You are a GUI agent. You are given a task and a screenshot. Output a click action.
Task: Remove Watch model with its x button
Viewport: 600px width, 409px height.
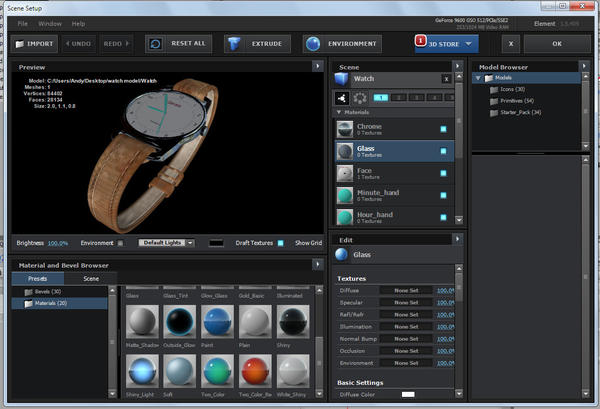[446, 79]
